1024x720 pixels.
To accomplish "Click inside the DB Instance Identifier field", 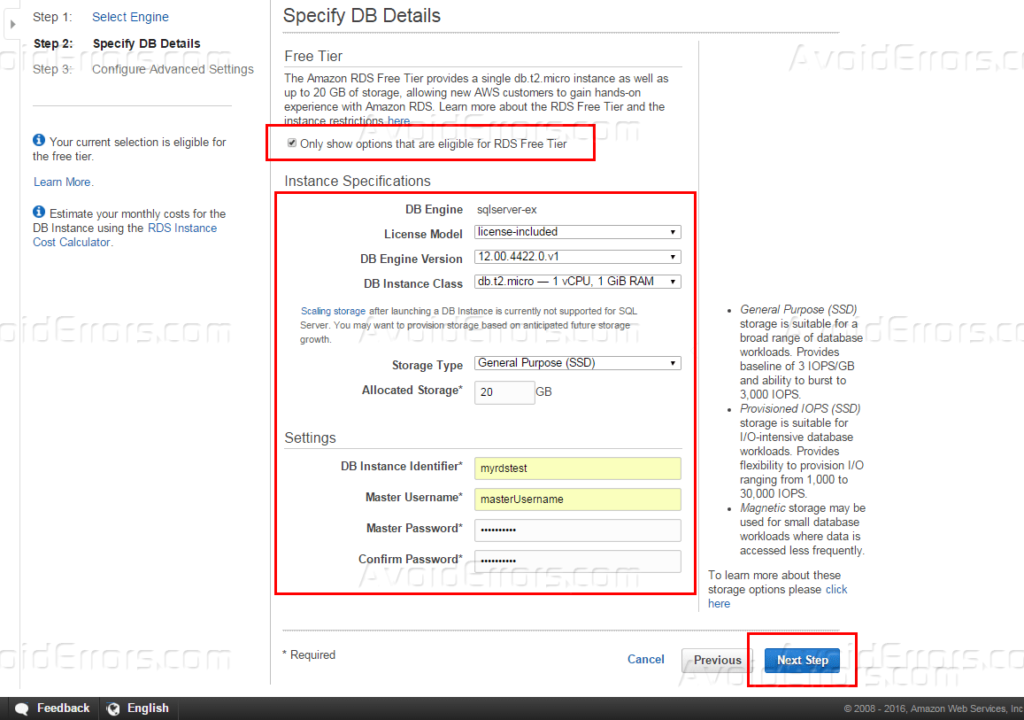I will [577, 468].
